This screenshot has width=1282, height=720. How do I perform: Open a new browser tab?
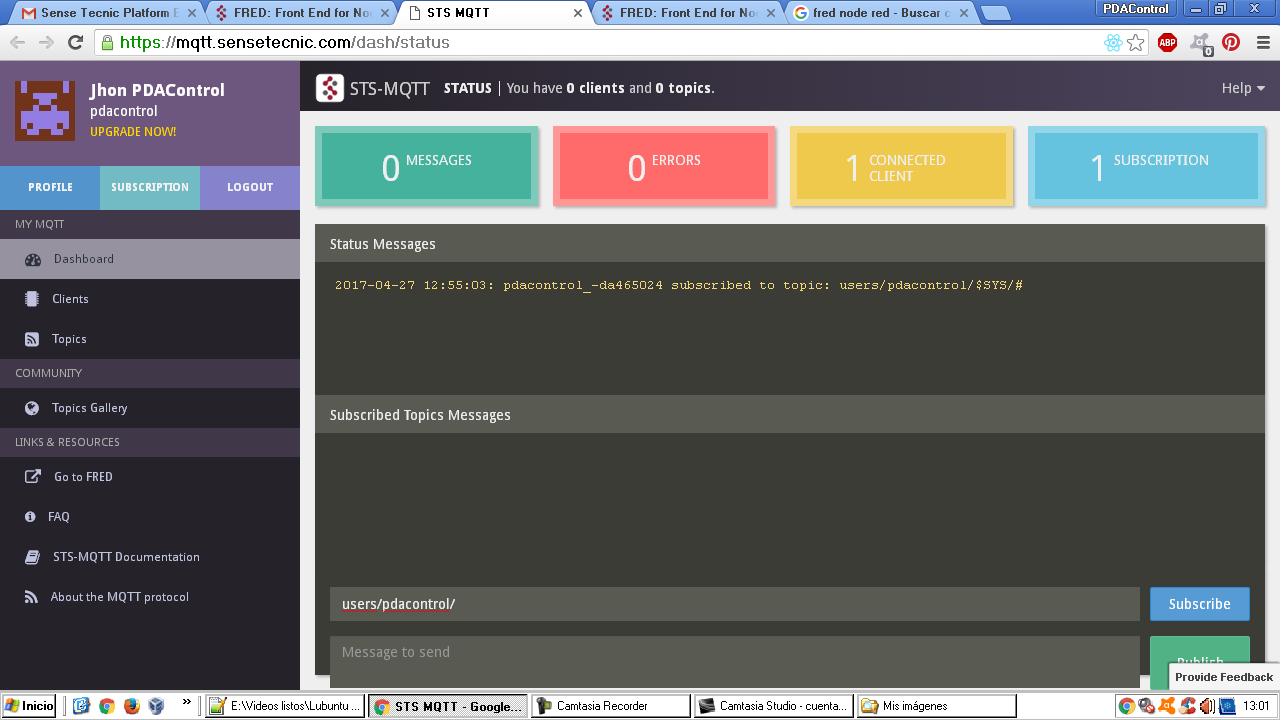pos(994,13)
